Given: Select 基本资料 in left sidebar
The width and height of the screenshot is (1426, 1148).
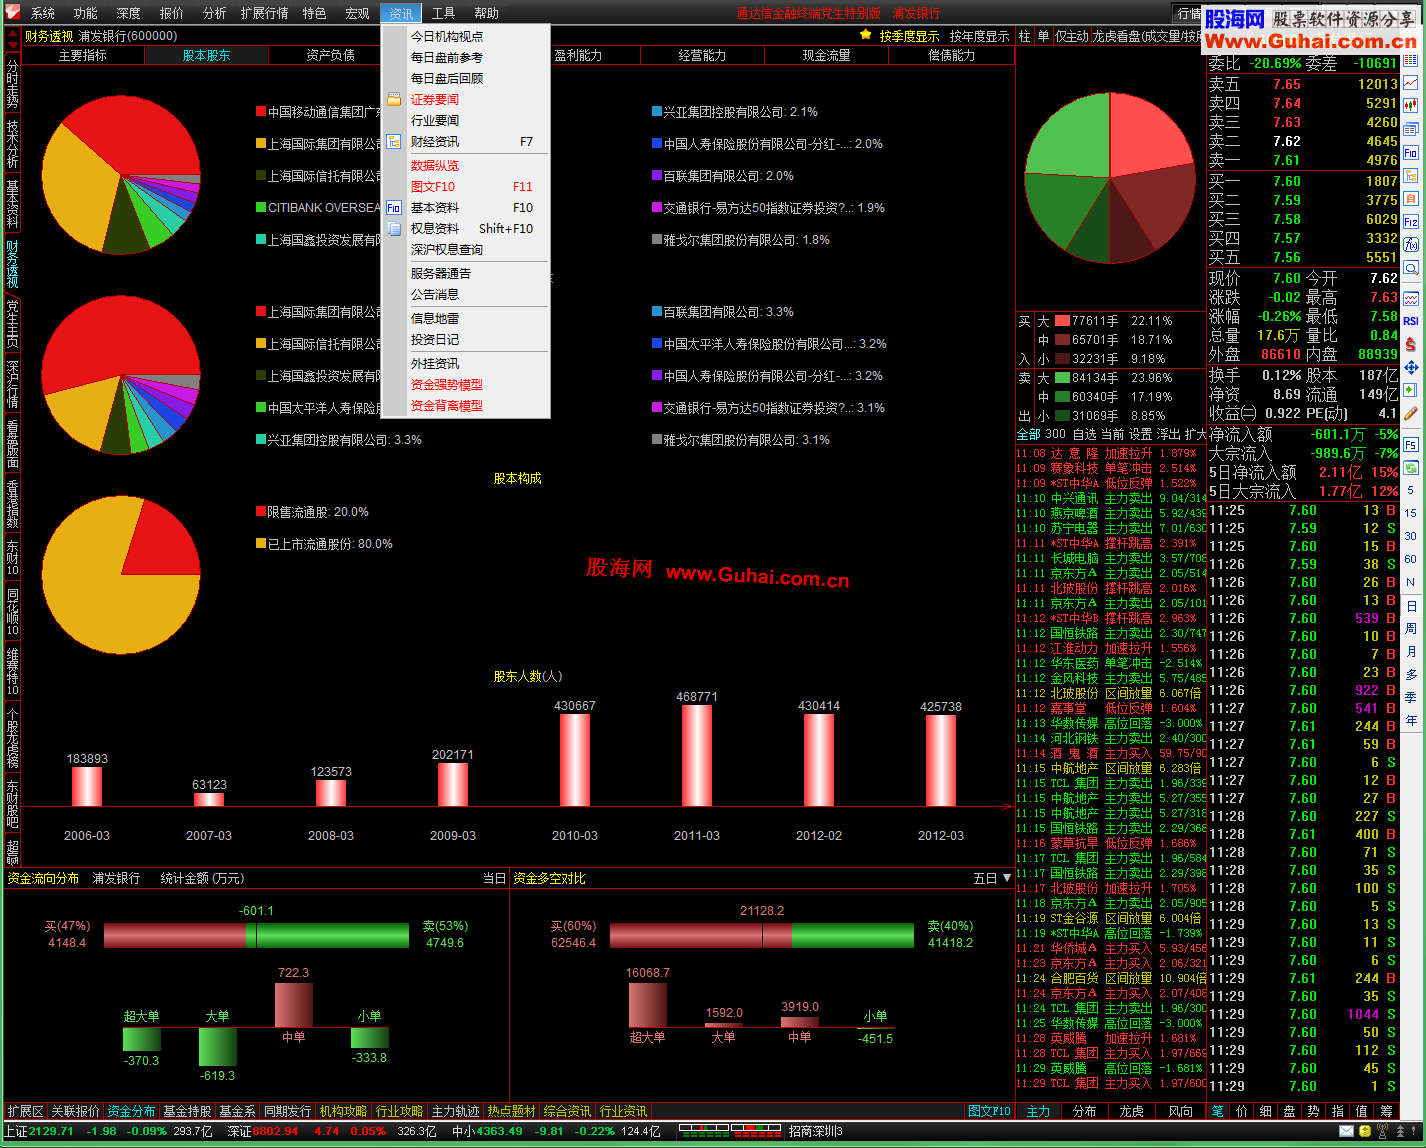Looking at the screenshot, I should tap(12, 204).
